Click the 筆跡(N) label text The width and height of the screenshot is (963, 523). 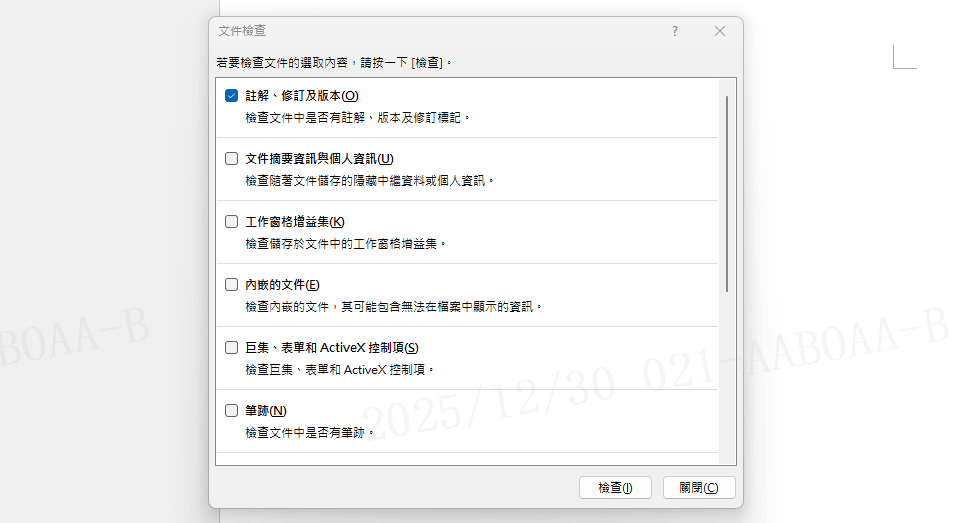(x=266, y=411)
